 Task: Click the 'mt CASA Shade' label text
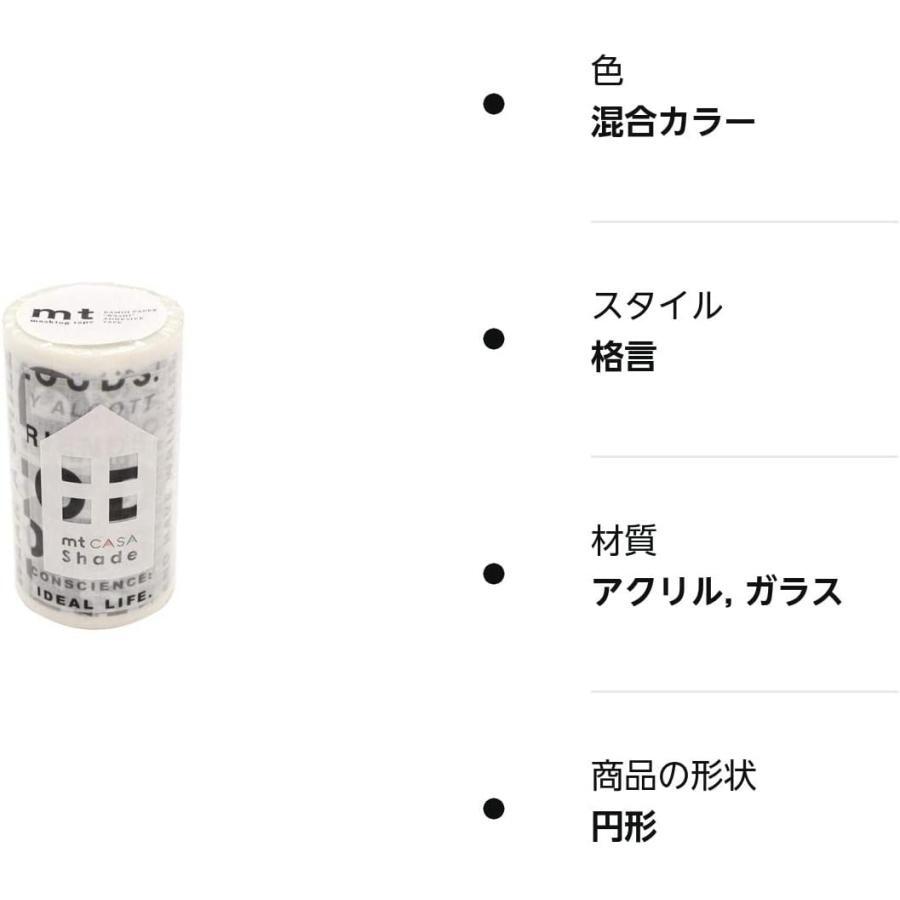pos(99,549)
